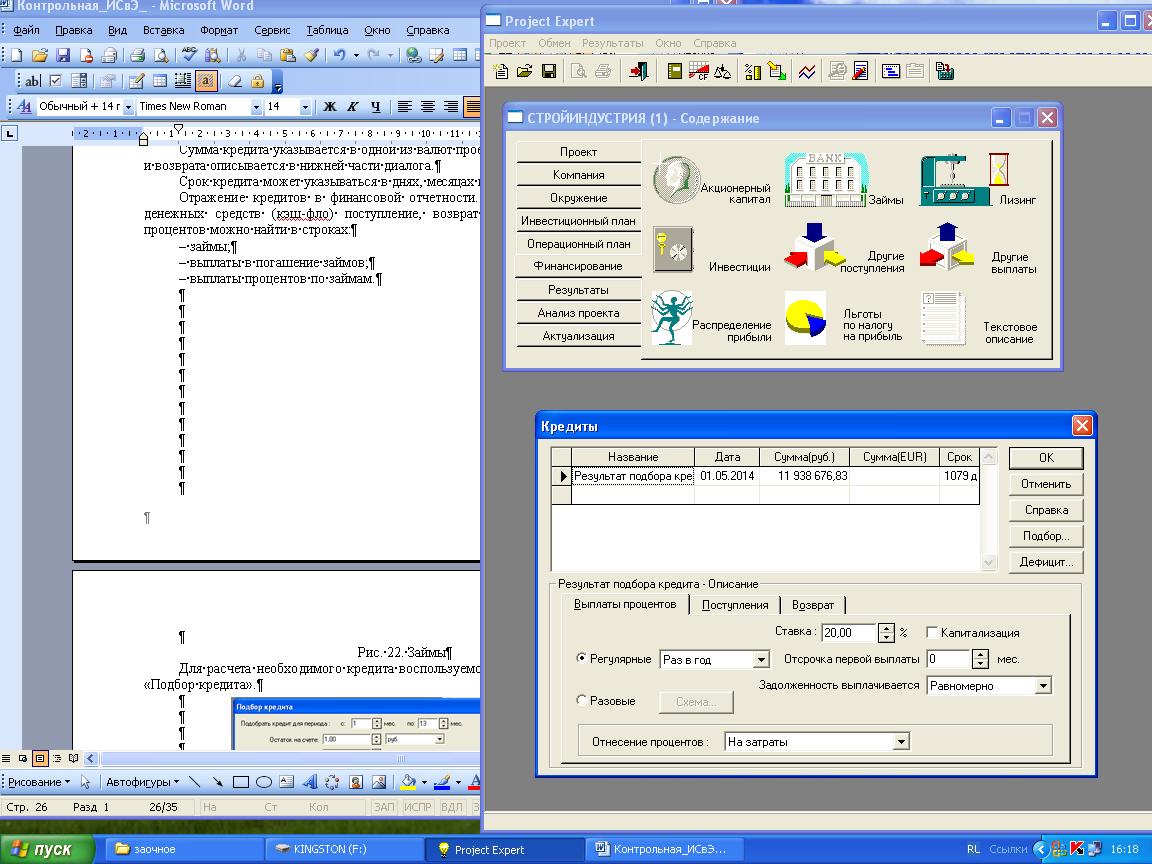Open the Word Таблица menu
The image size is (1152, 864).
coord(327,30)
